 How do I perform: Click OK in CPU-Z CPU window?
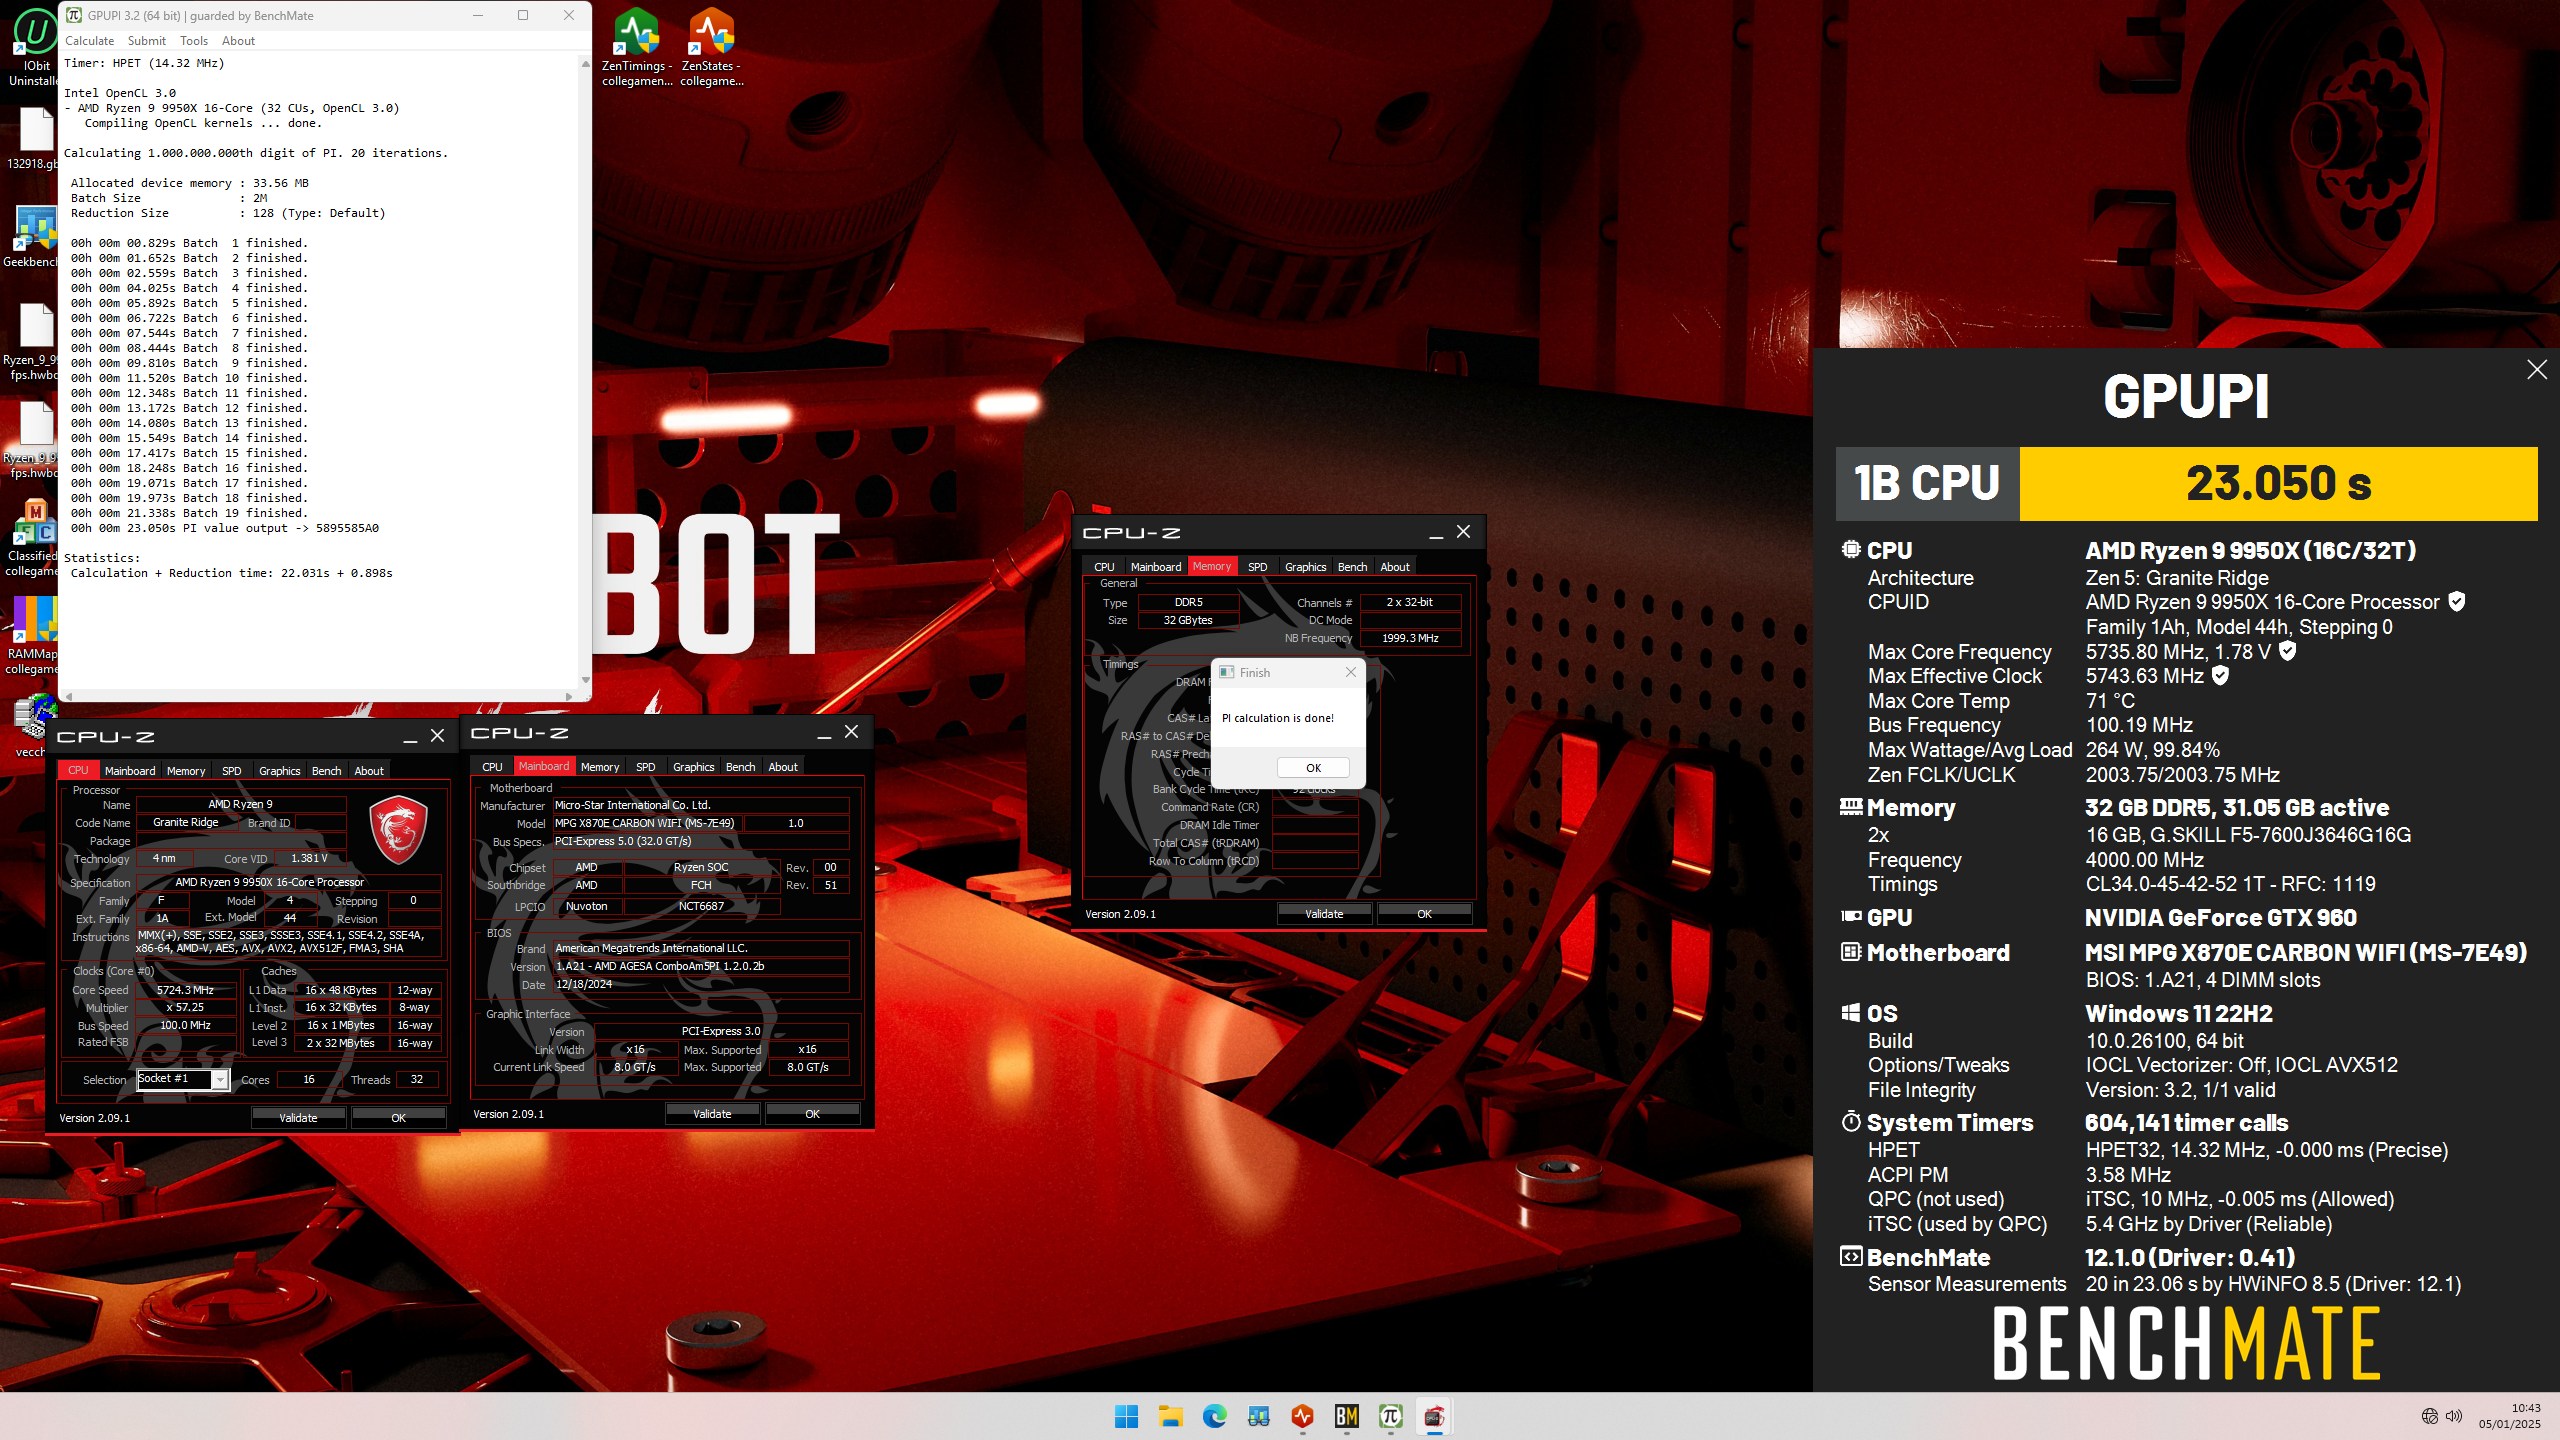398,1118
